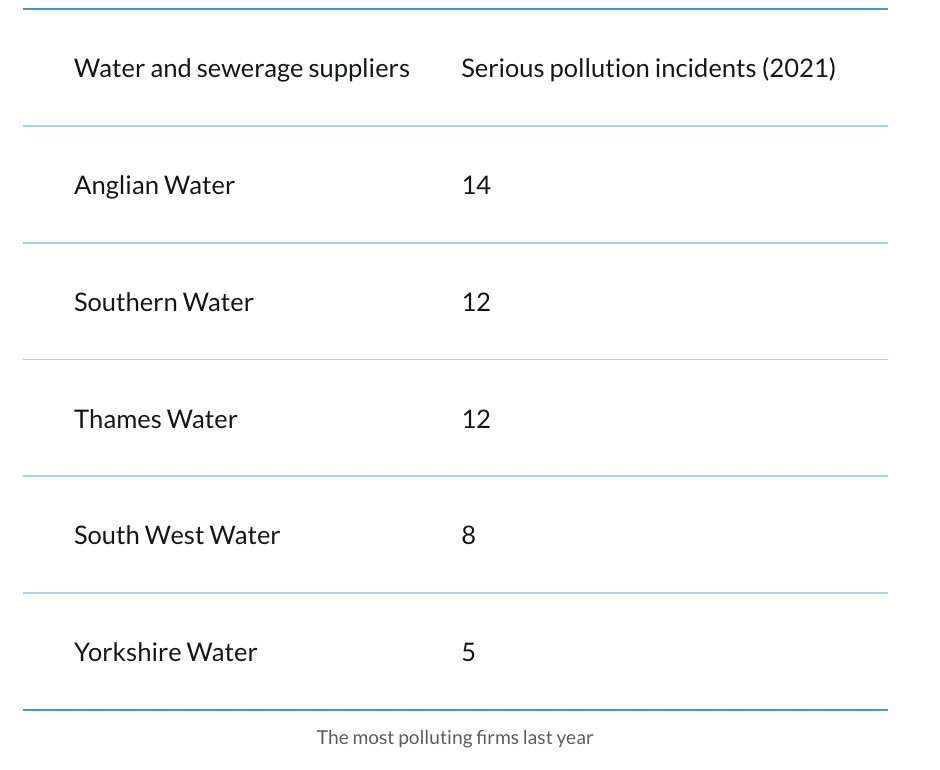Click Anglian Water's incident count of 14
940x770 pixels.
[x=476, y=186]
